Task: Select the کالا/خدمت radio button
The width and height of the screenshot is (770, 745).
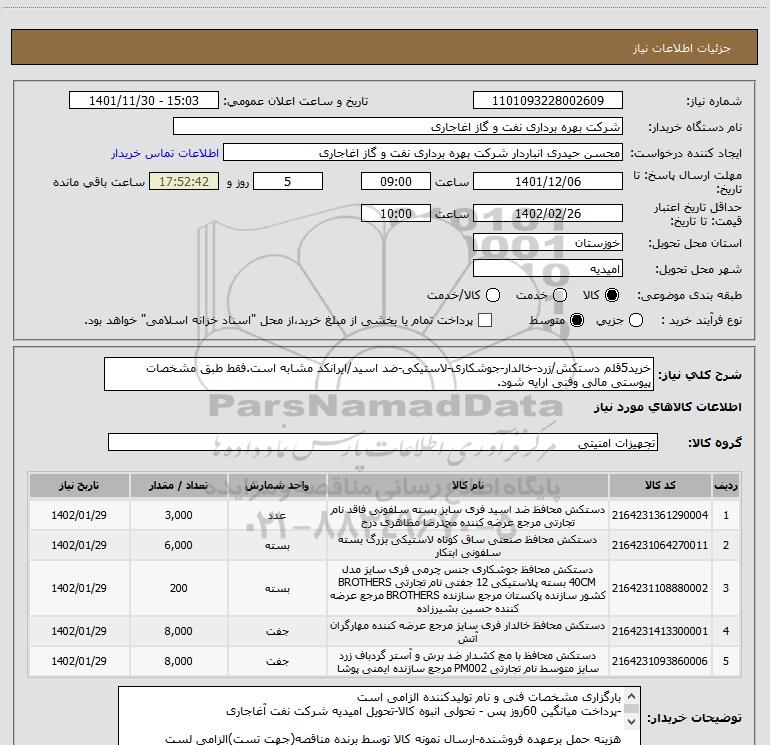Action: pyautogui.click(x=493, y=295)
